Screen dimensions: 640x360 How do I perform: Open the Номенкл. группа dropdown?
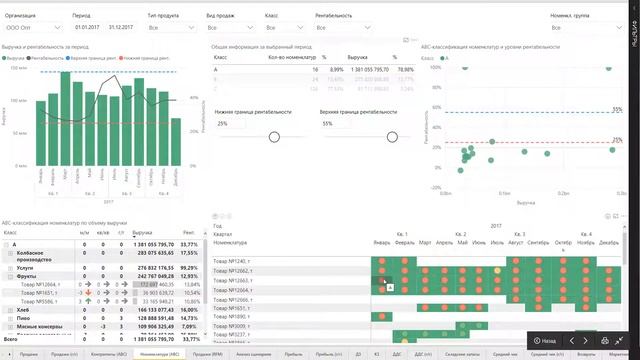(x=587, y=28)
